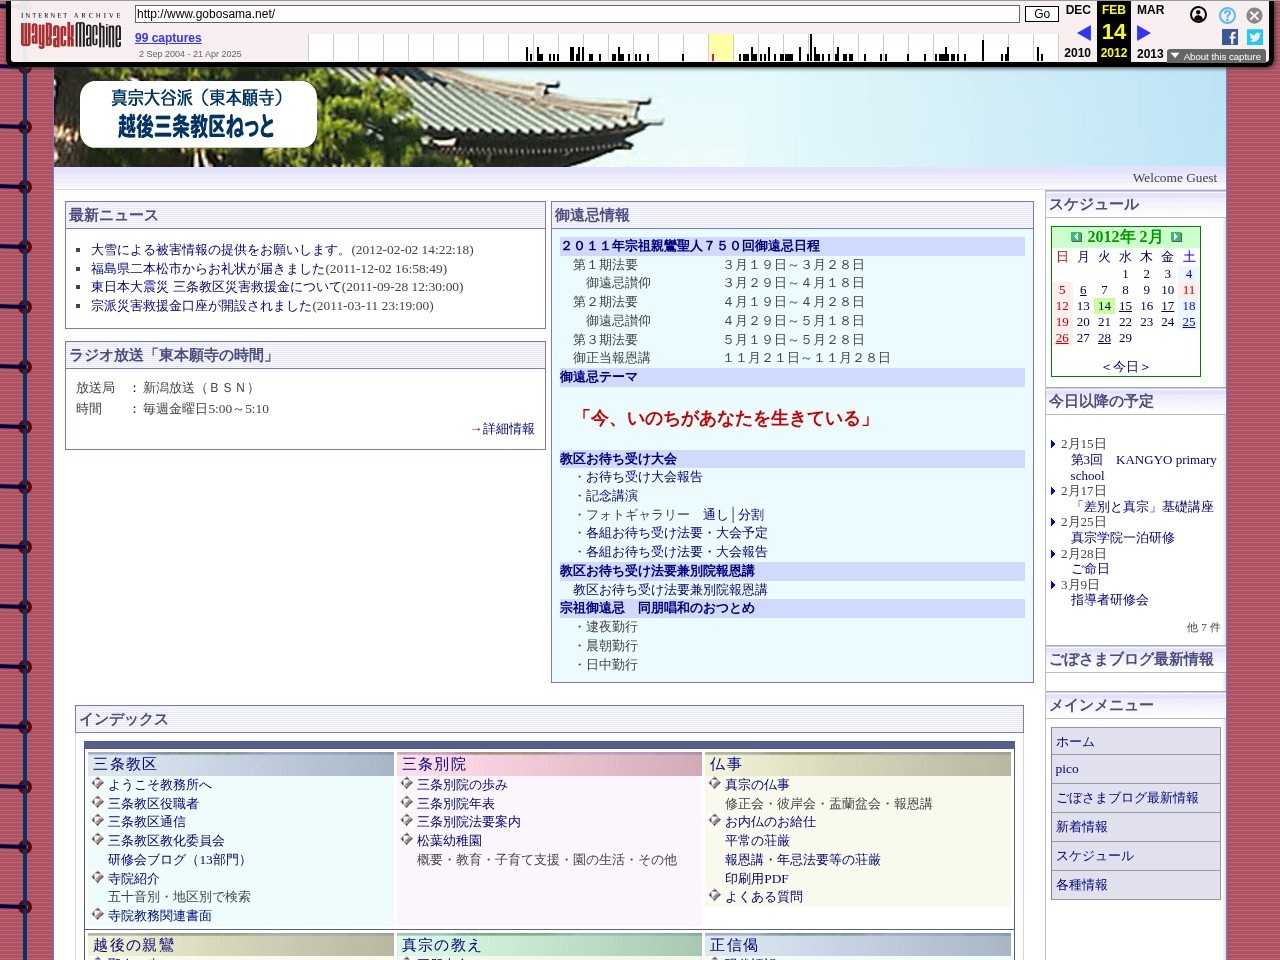Go to previous capture with left arrow
This screenshot has width=1280, height=960.
1083,33
